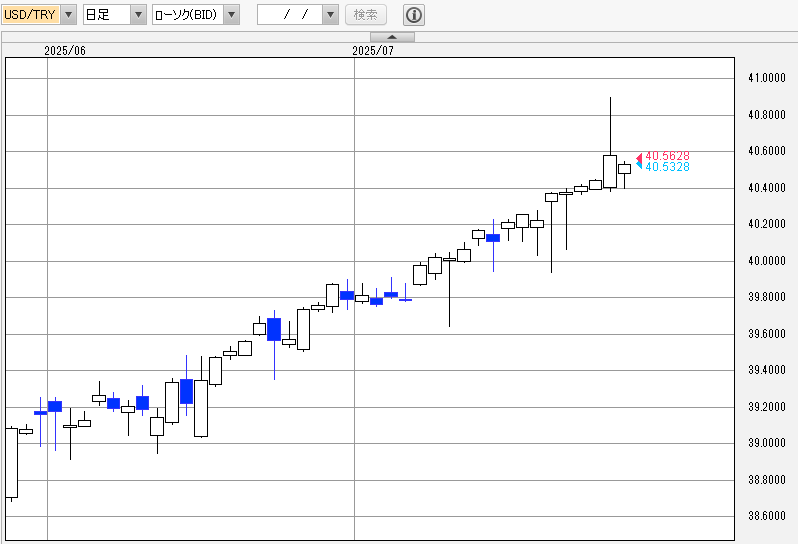Click the 2025/06 date label
This screenshot has height=544, width=798.
(65, 50)
